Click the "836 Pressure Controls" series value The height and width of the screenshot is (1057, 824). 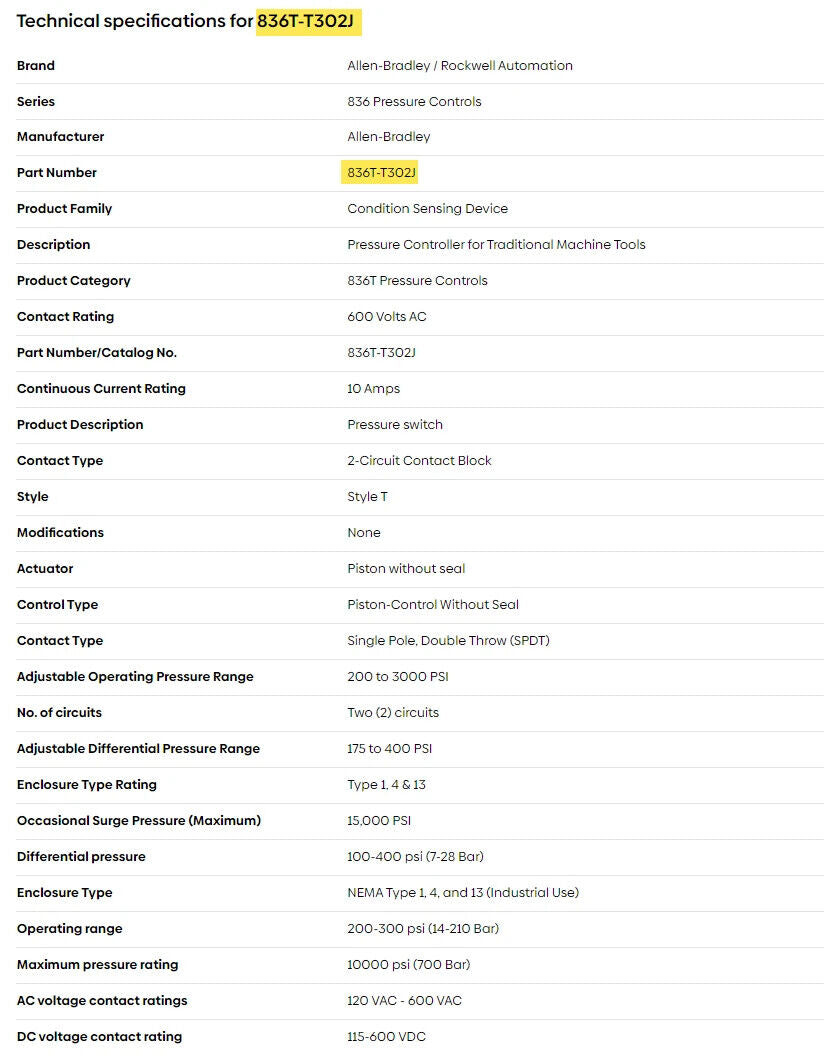[414, 102]
